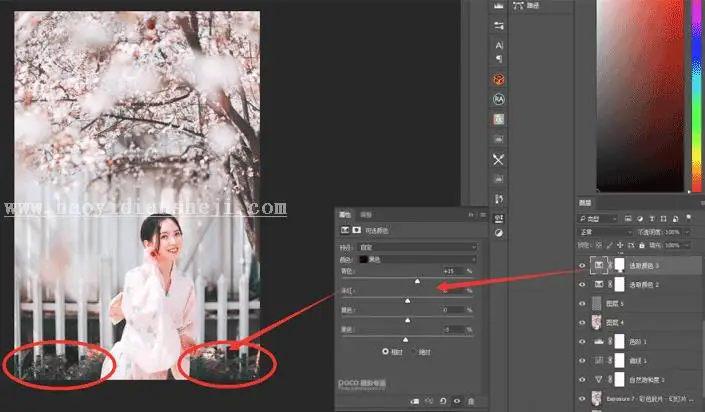
Task: Hide the 选取颜色 3 layer
Action: click(x=582, y=266)
